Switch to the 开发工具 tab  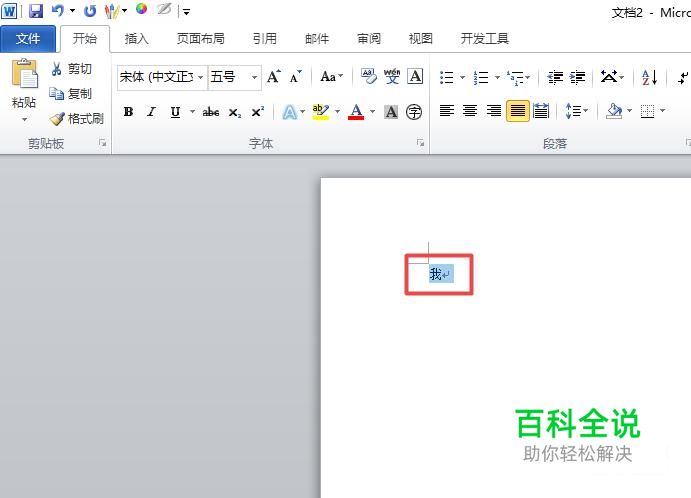pyautogui.click(x=484, y=39)
